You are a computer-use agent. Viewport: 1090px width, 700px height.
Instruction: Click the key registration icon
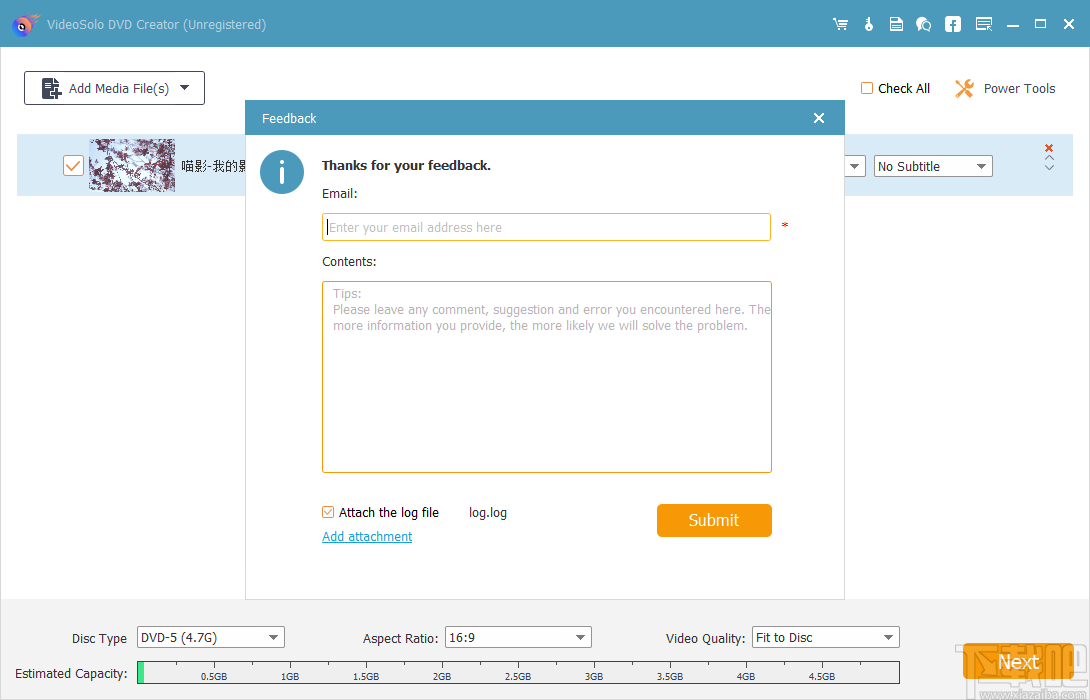click(868, 23)
